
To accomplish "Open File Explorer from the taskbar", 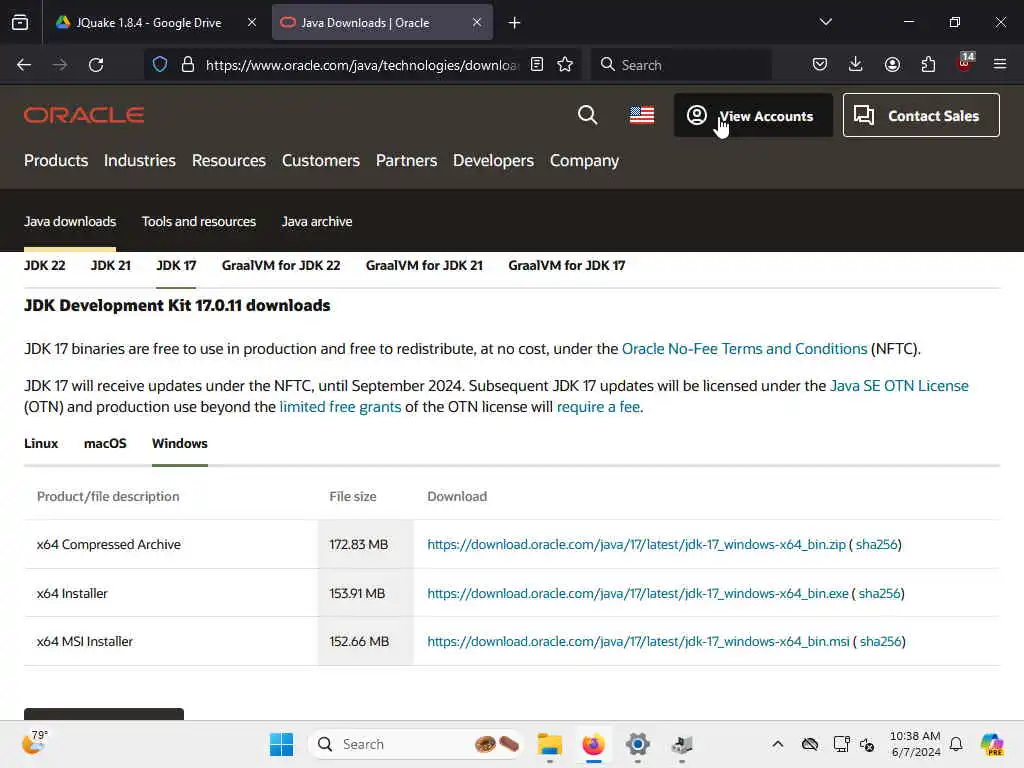I will click(x=550, y=744).
